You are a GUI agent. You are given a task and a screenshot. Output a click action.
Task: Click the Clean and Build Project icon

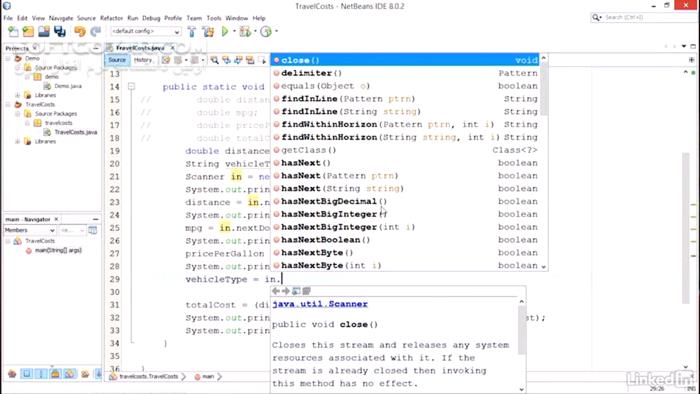point(208,31)
